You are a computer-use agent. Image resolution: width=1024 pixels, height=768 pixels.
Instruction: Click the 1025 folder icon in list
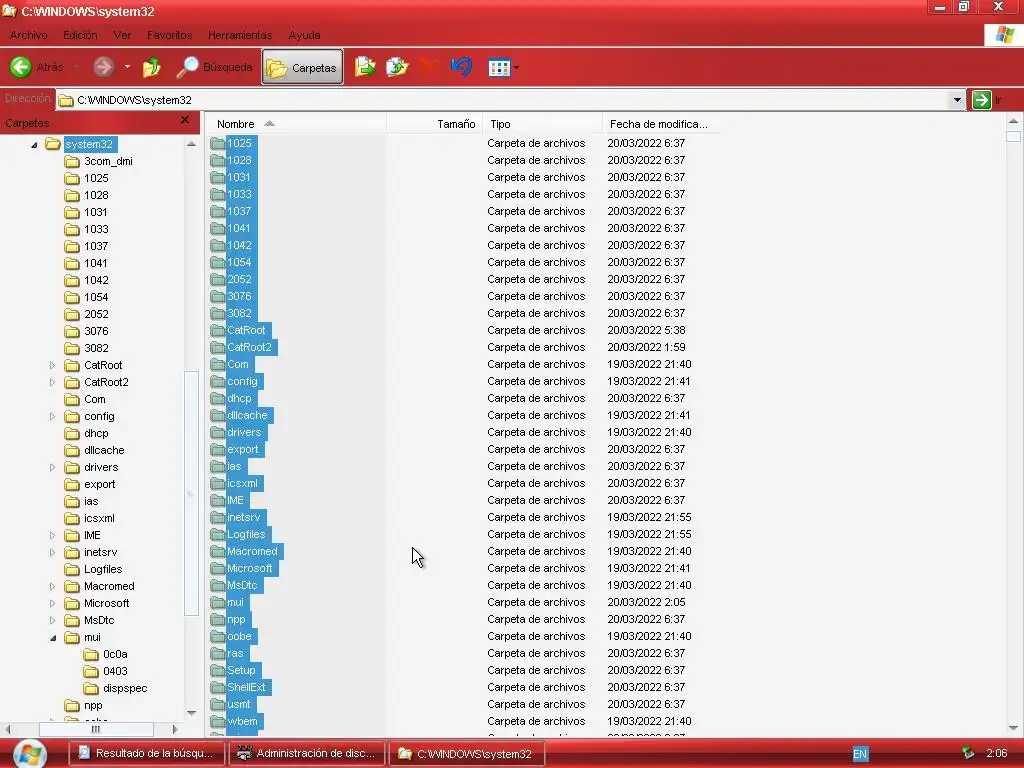pyautogui.click(x=217, y=143)
